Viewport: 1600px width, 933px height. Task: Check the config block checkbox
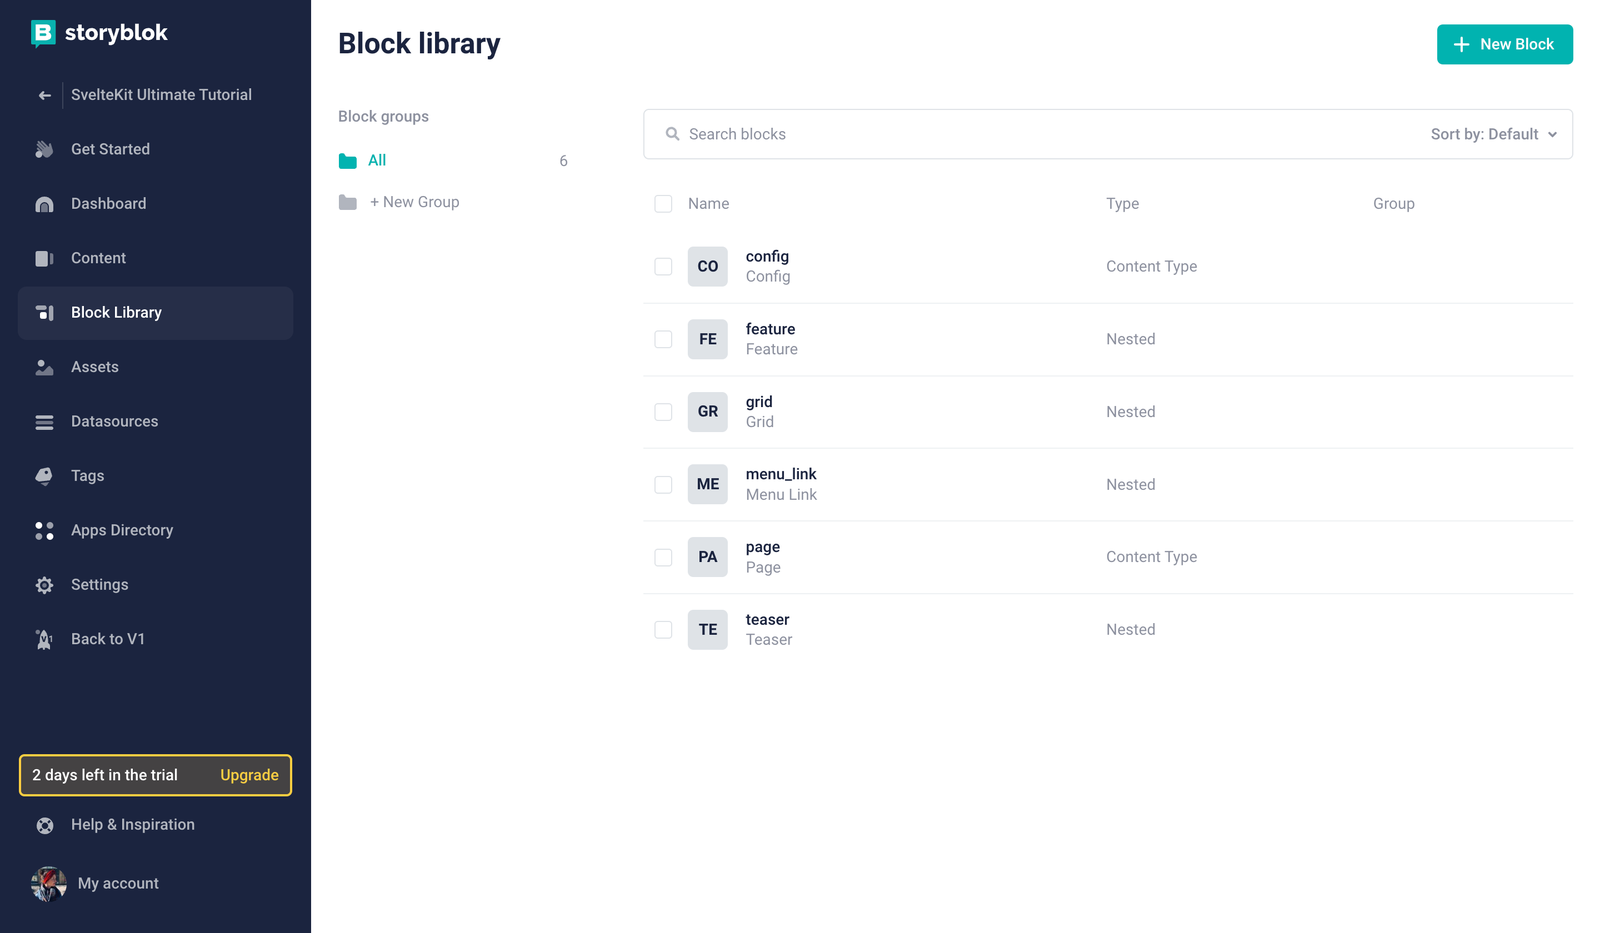tap(663, 266)
